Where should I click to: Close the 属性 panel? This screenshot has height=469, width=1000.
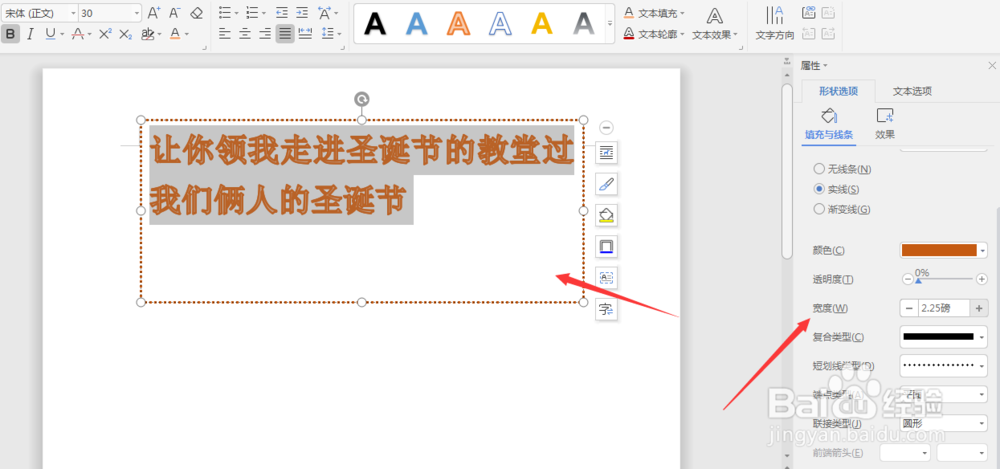[x=992, y=65]
